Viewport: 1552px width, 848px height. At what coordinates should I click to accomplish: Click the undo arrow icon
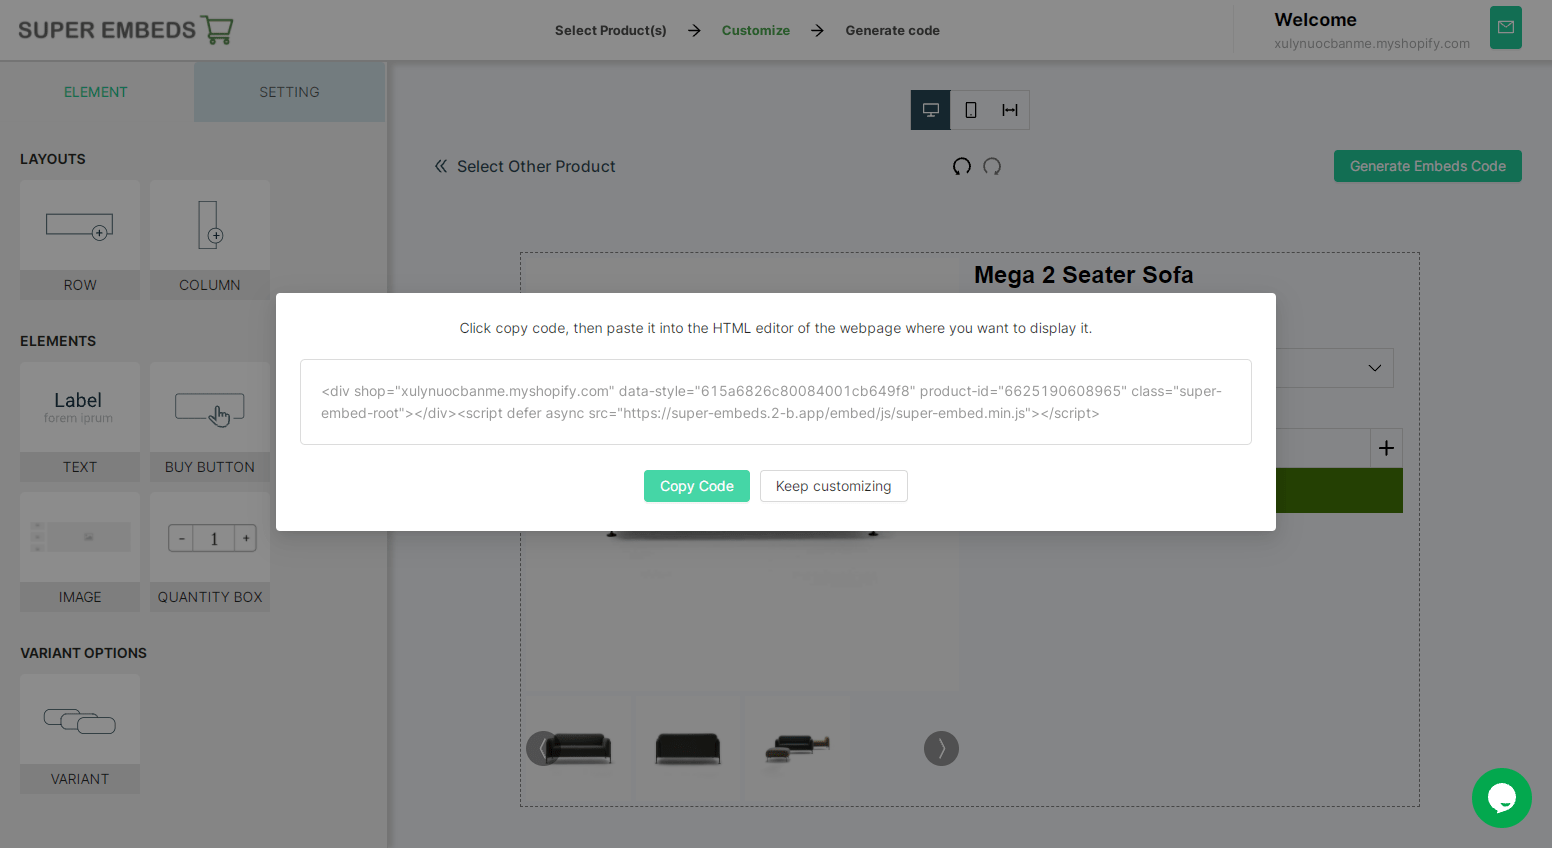(962, 166)
